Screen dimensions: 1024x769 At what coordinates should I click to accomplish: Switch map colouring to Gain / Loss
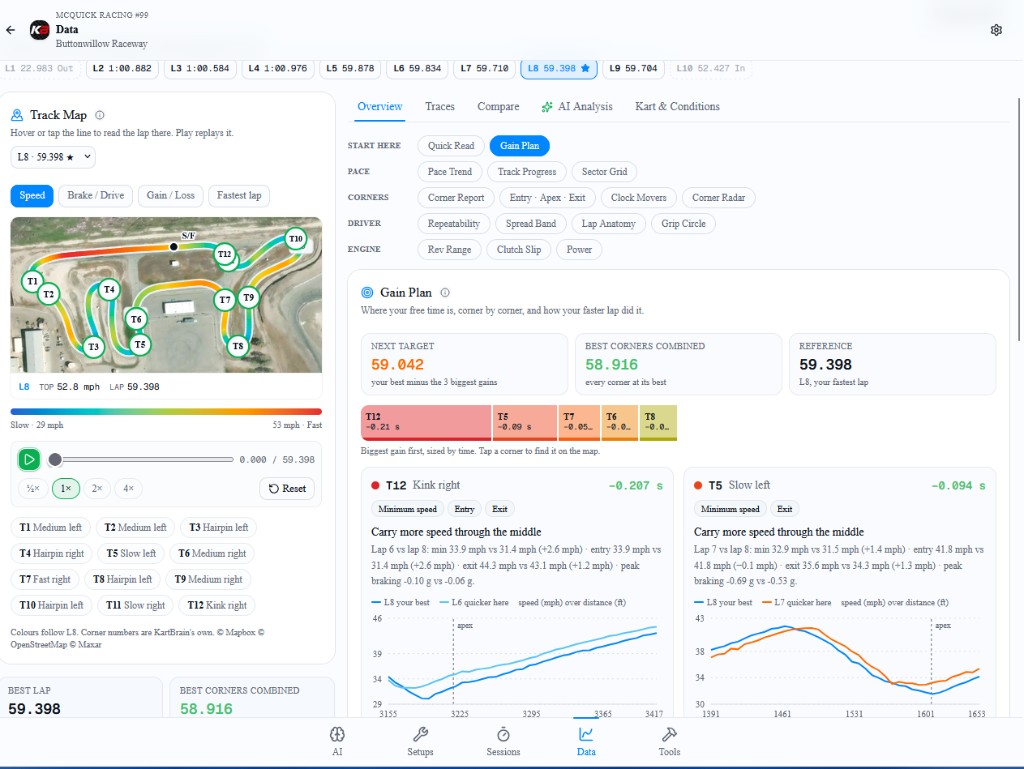click(x=170, y=195)
